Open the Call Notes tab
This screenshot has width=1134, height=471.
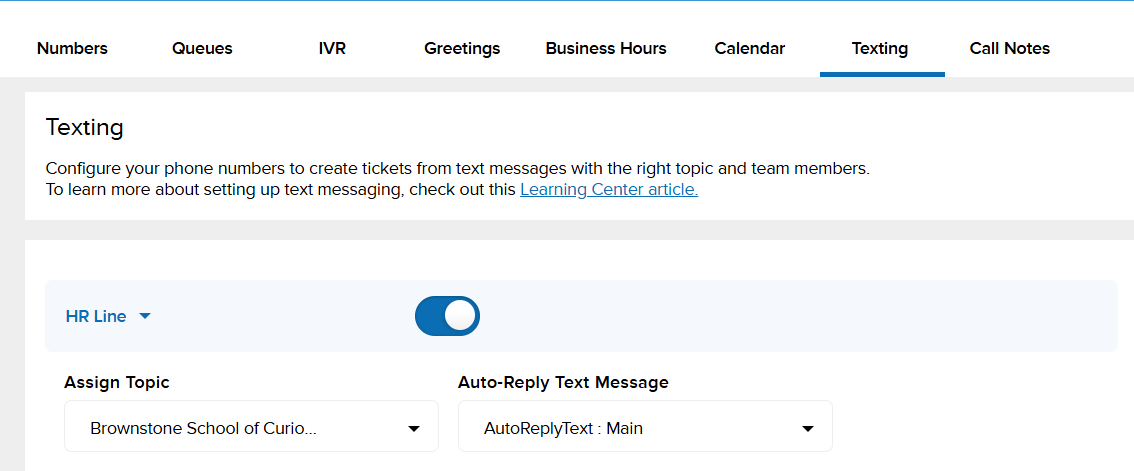click(x=1010, y=48)
